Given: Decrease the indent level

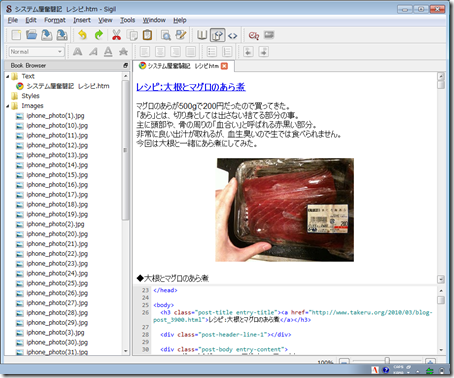Looking at the screenshot, I should click(x=248, y=52).
